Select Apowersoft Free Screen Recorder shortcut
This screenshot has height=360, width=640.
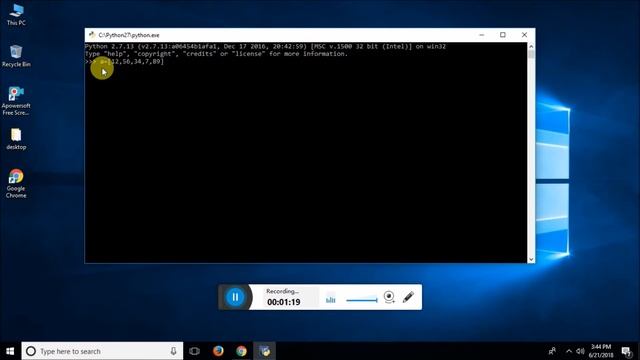point(16,101)
